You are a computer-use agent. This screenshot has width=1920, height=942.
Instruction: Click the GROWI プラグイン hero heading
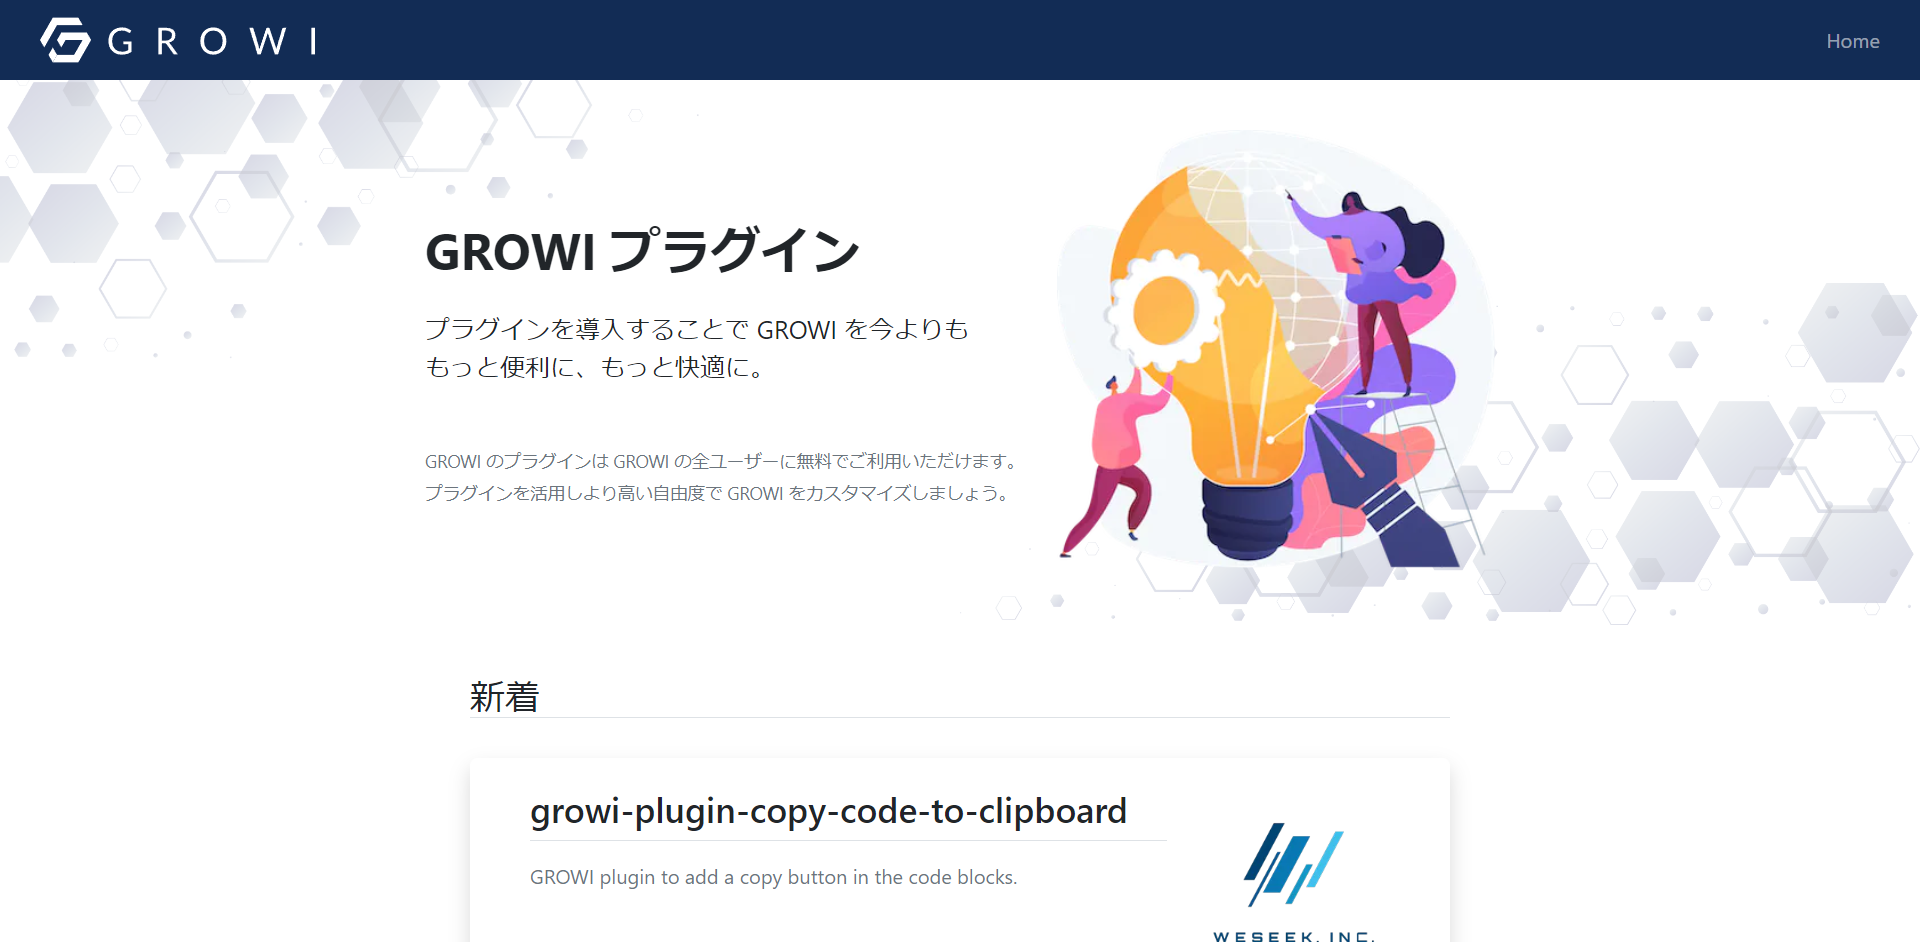pos(642,251)
